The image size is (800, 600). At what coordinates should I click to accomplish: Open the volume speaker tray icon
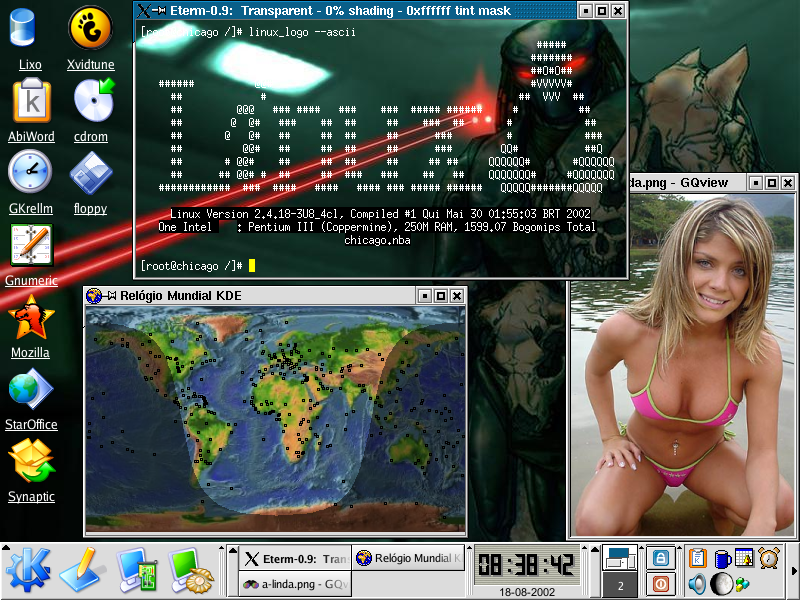click(x=696, y=584)
